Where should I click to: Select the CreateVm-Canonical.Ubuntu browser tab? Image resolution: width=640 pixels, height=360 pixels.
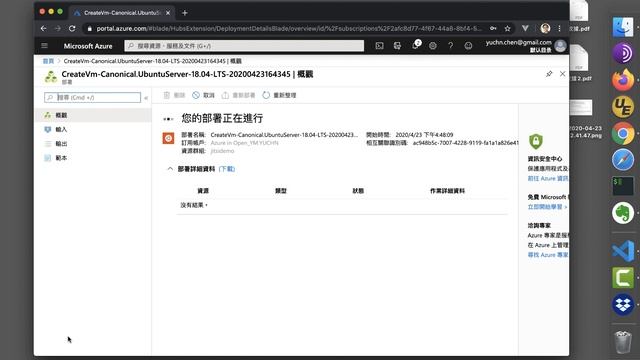click(121, 13)
